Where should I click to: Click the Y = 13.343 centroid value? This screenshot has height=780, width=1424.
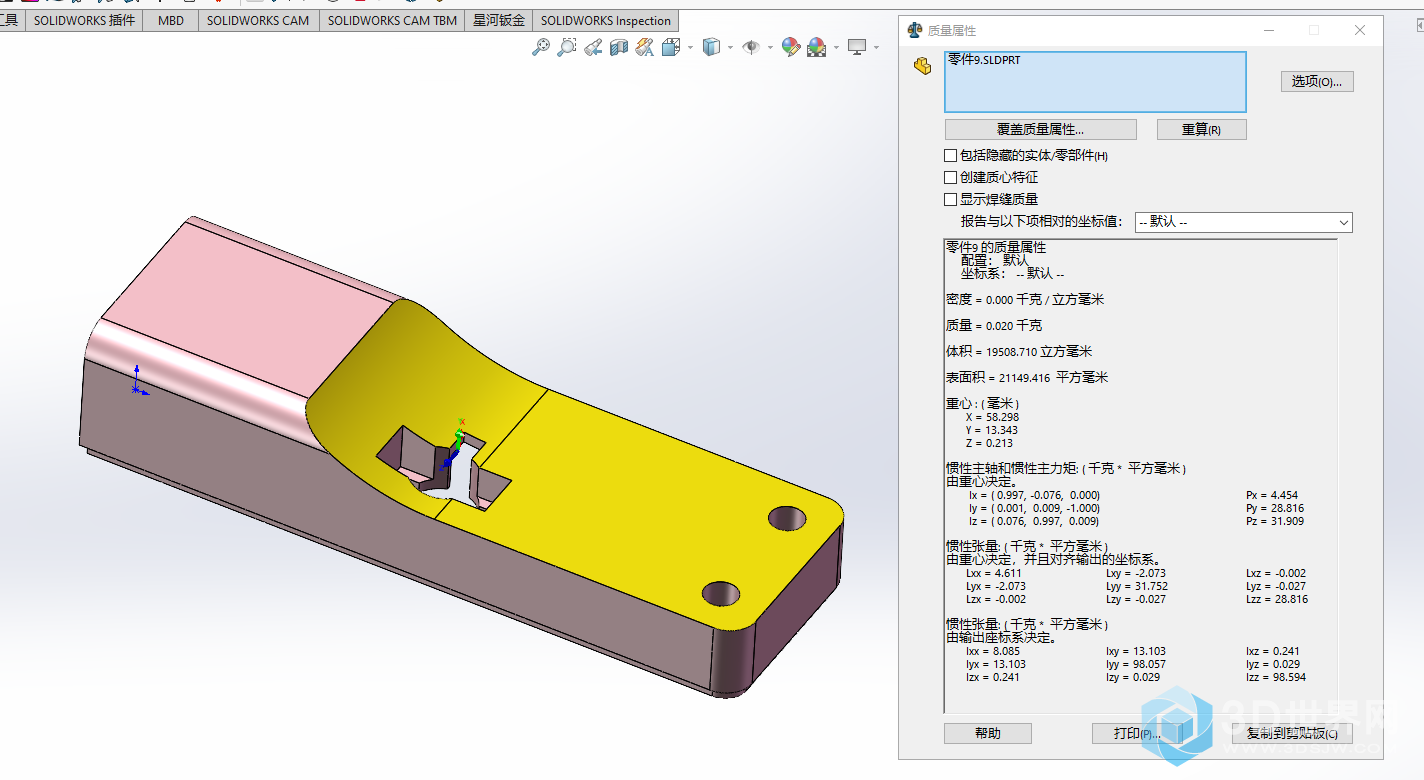992,430
